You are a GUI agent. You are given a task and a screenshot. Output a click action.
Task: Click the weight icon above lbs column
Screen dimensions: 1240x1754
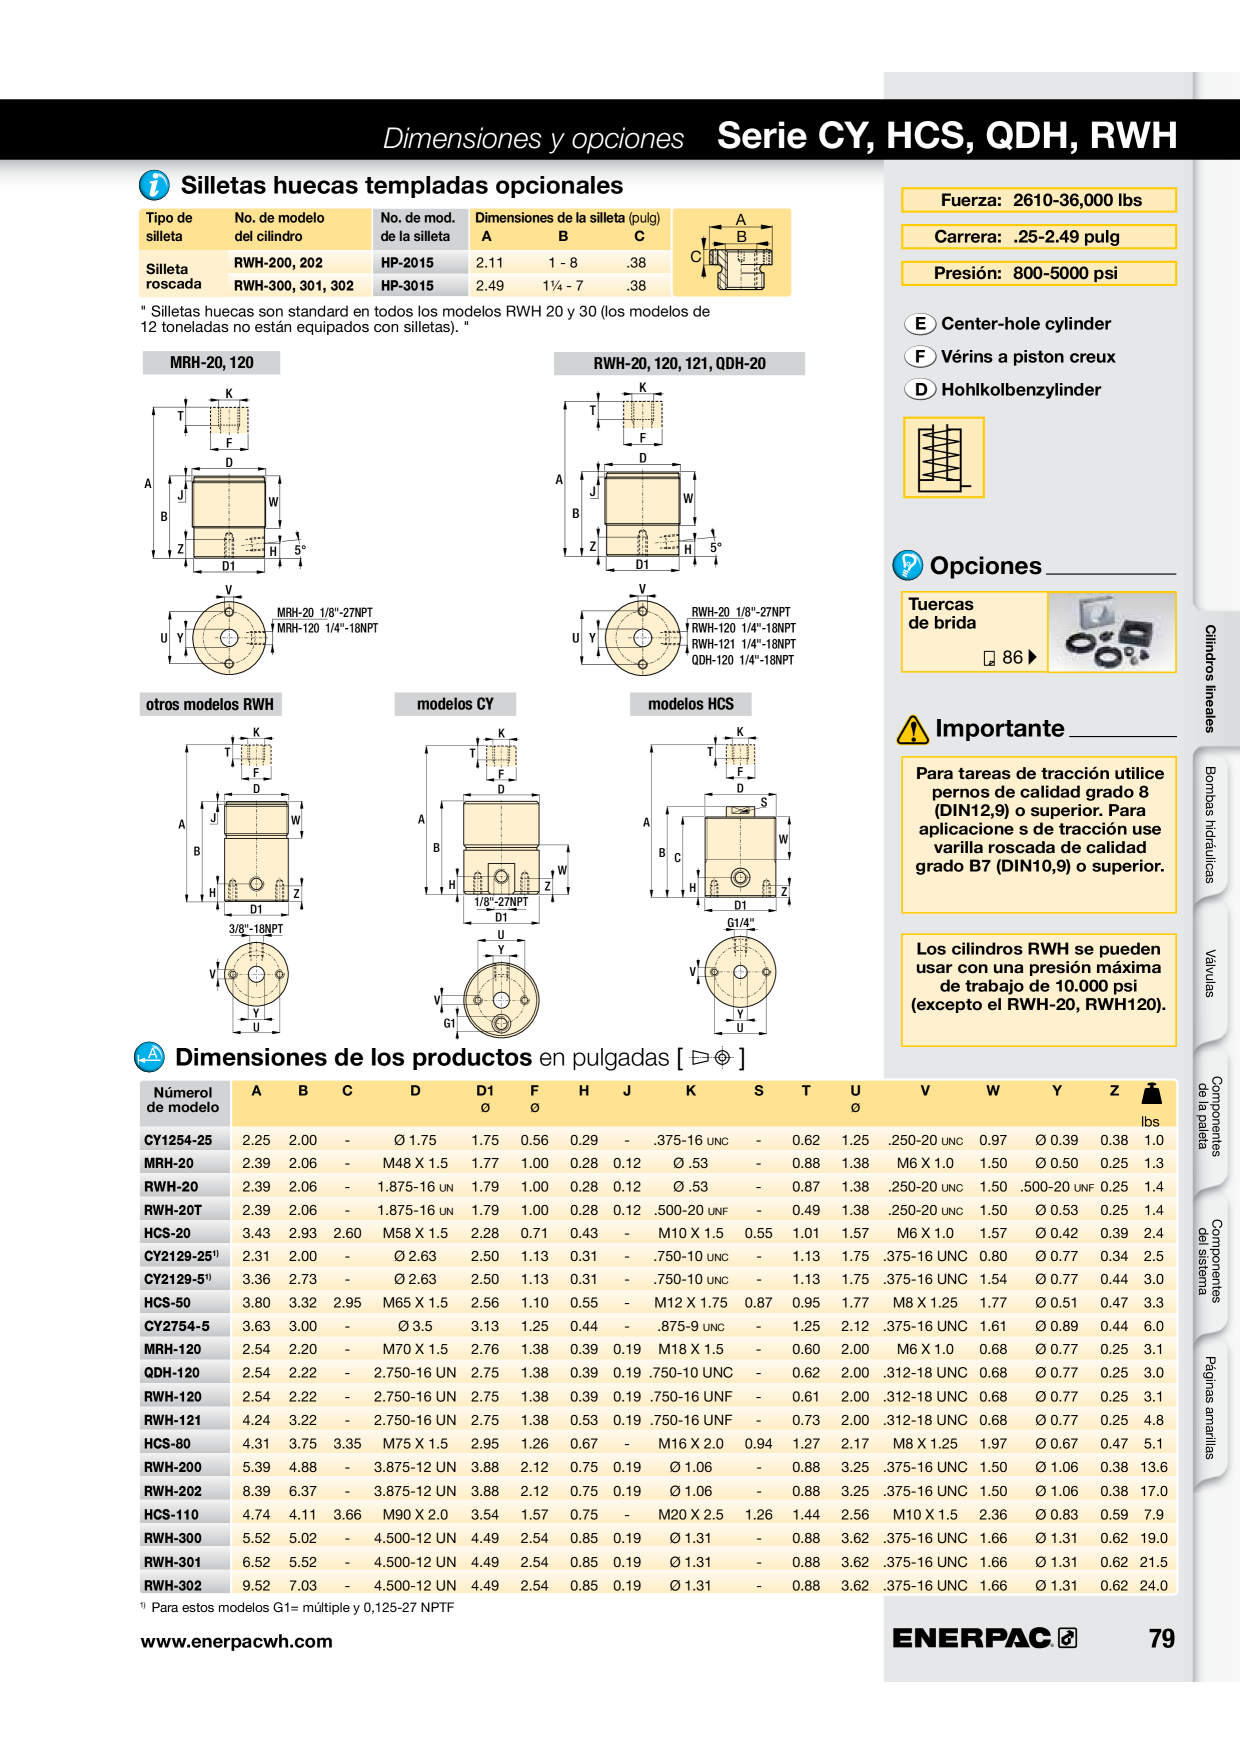coord(1151,1093)
